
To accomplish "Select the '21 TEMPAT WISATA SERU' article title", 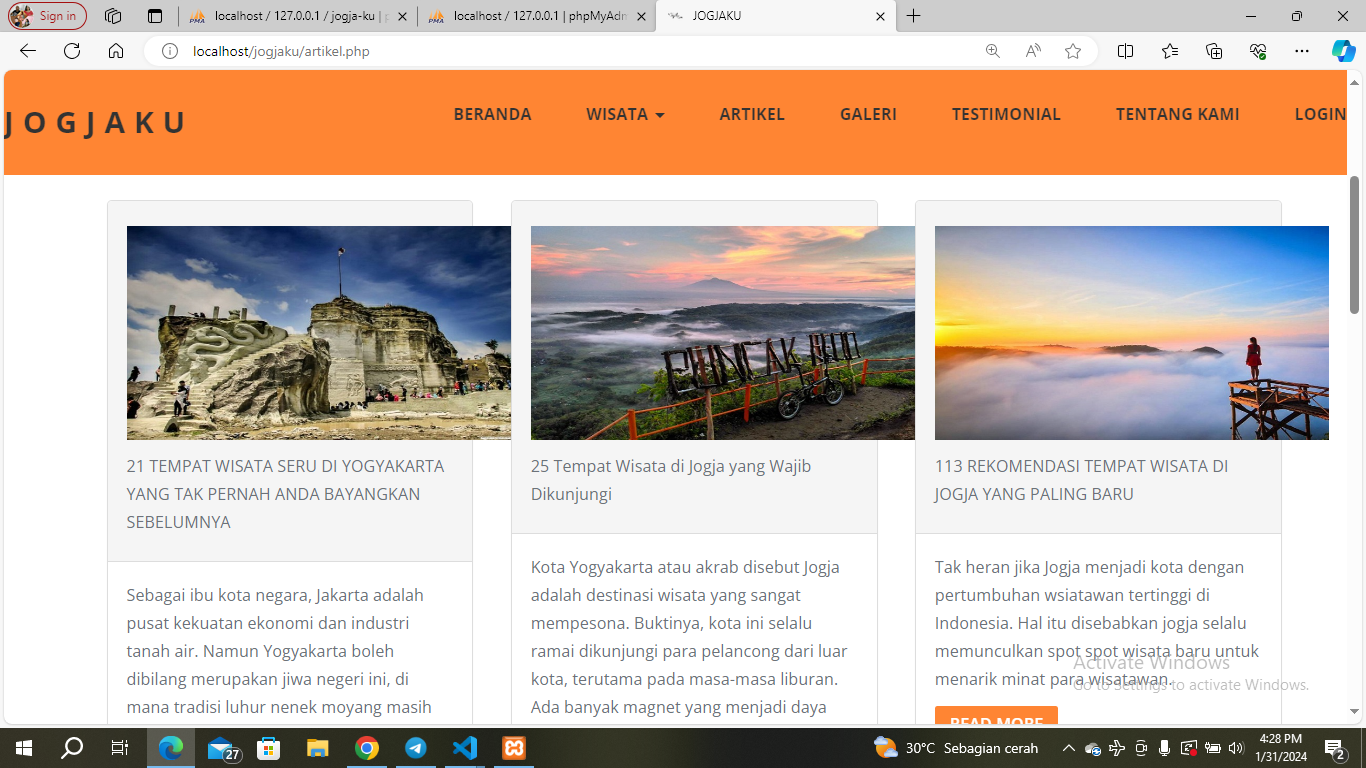I will (285, 494).
